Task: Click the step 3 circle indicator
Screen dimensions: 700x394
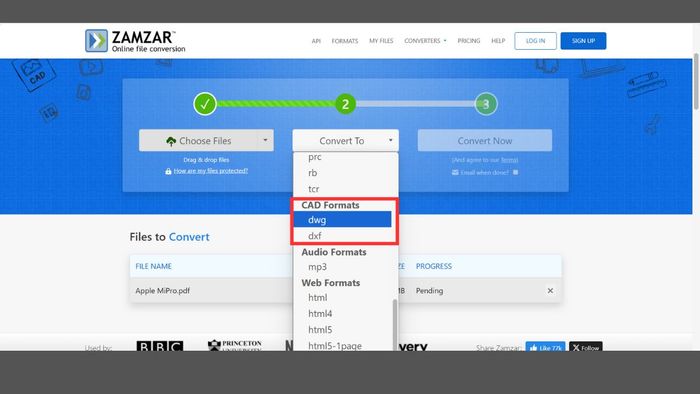Action: (x=486, y=104)
